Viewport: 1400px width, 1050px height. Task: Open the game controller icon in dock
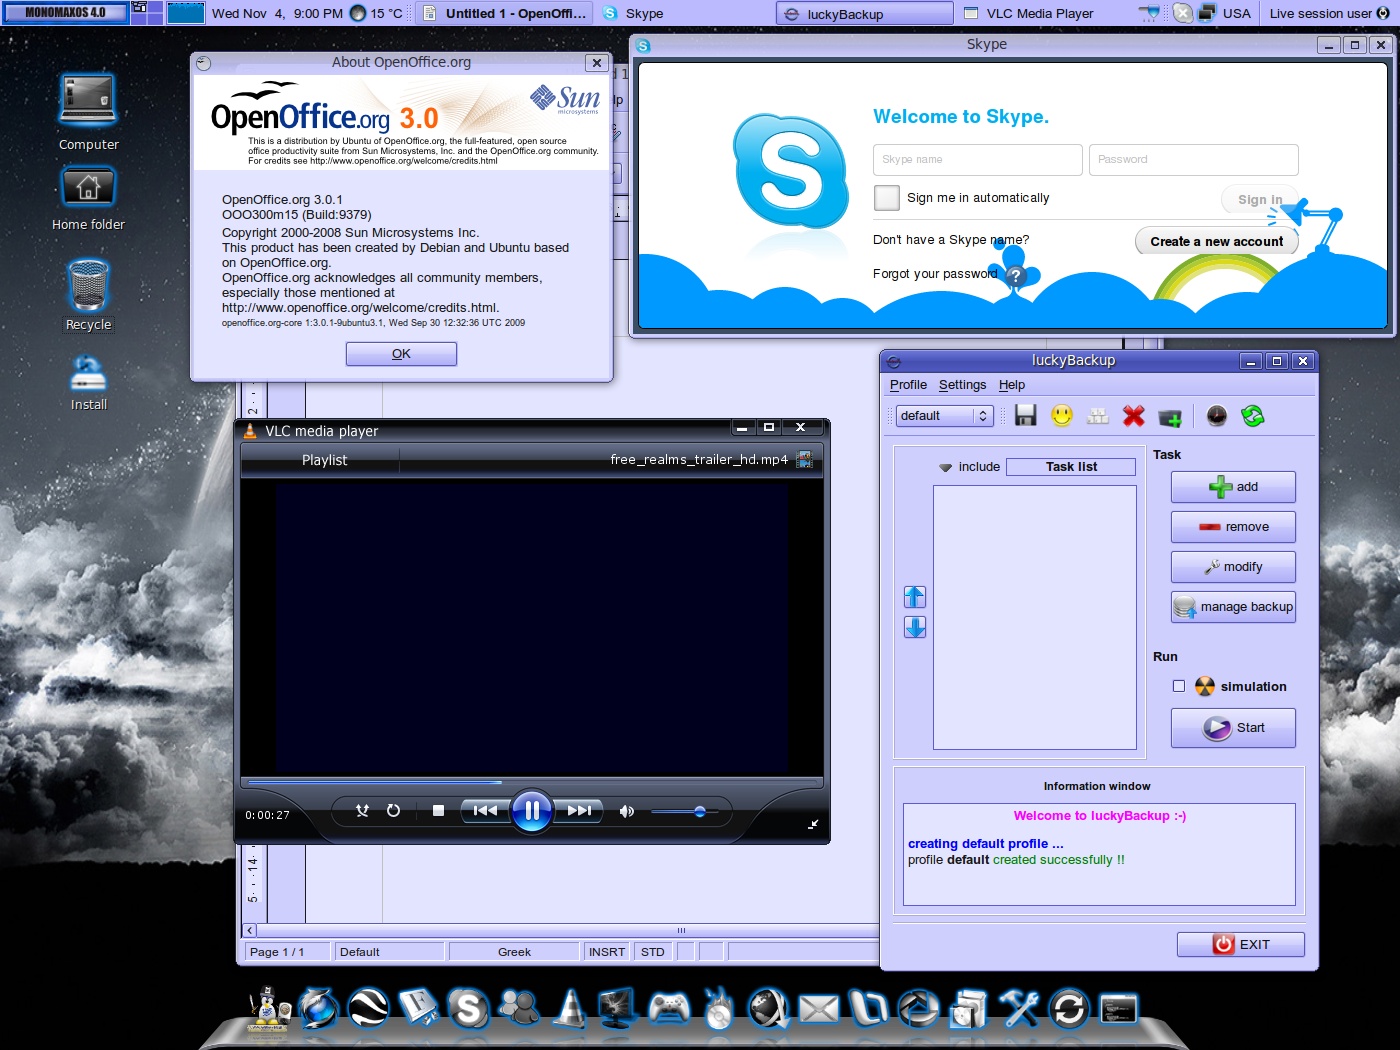[x=668, y=1008]
